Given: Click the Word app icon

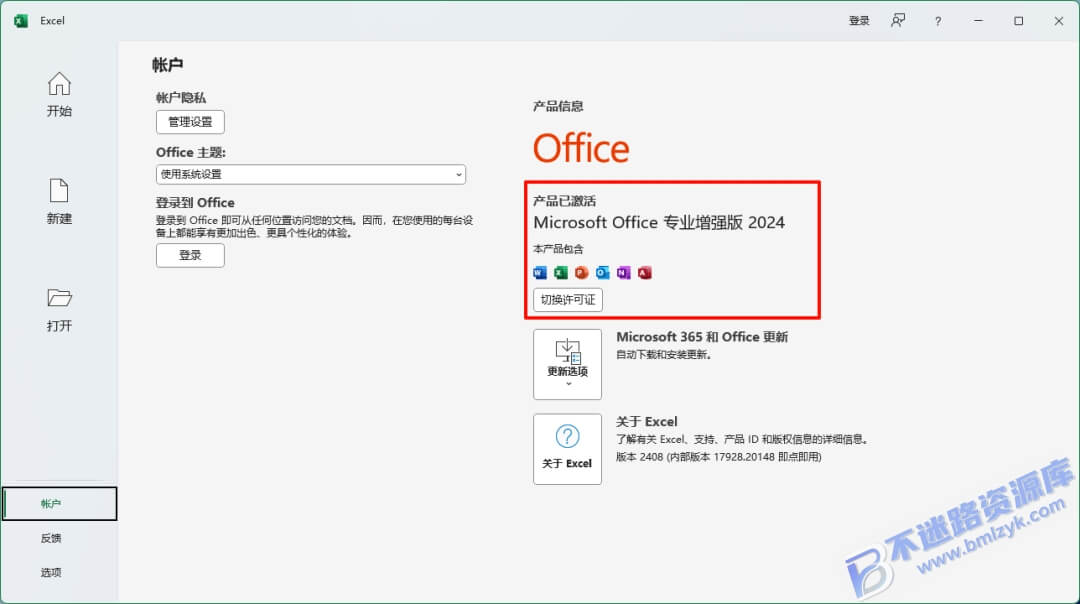Looking at the screenshot, I should [540, 273].
